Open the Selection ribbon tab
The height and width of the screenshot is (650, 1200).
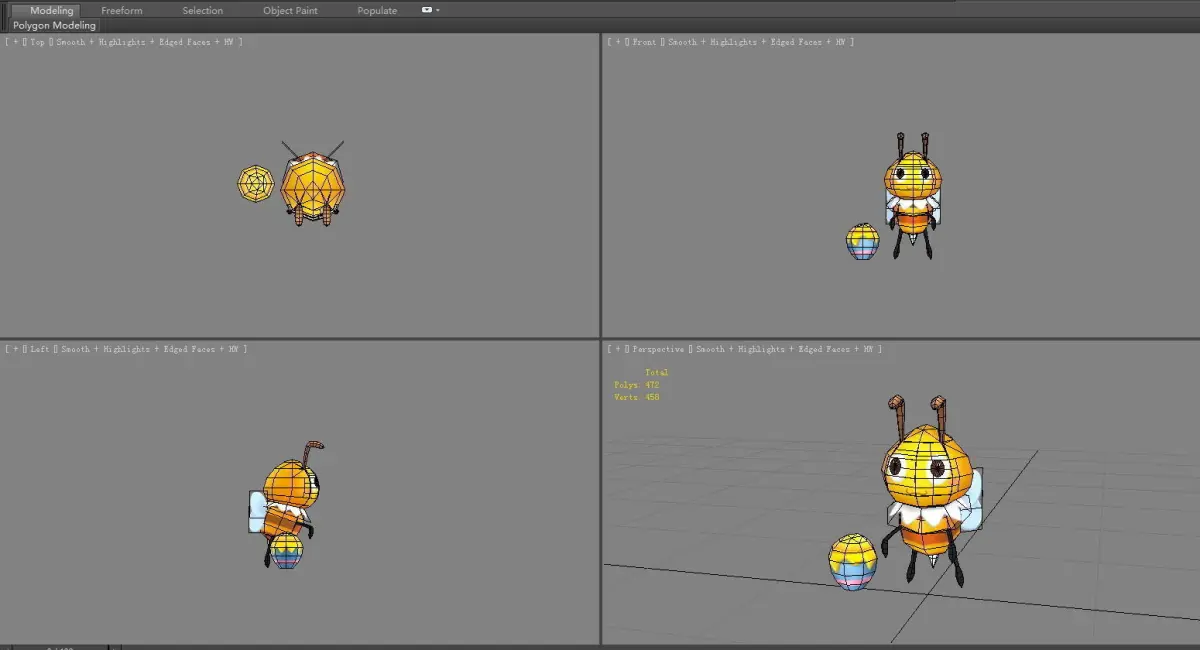202,10
